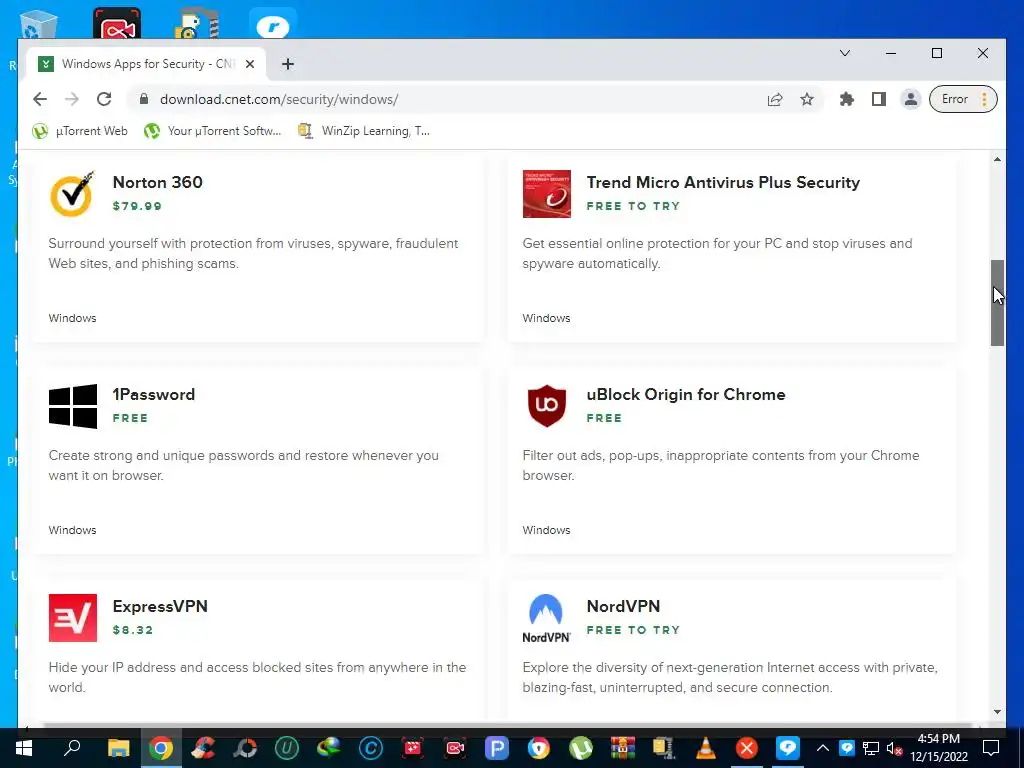Open the tab search chevron

(x=844, y=53)
